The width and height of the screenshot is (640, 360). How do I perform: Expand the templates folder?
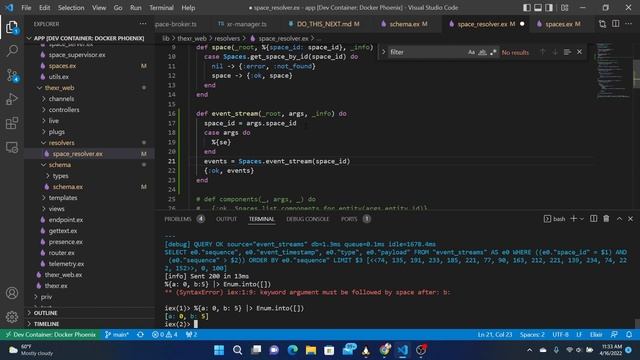point(63,198)
